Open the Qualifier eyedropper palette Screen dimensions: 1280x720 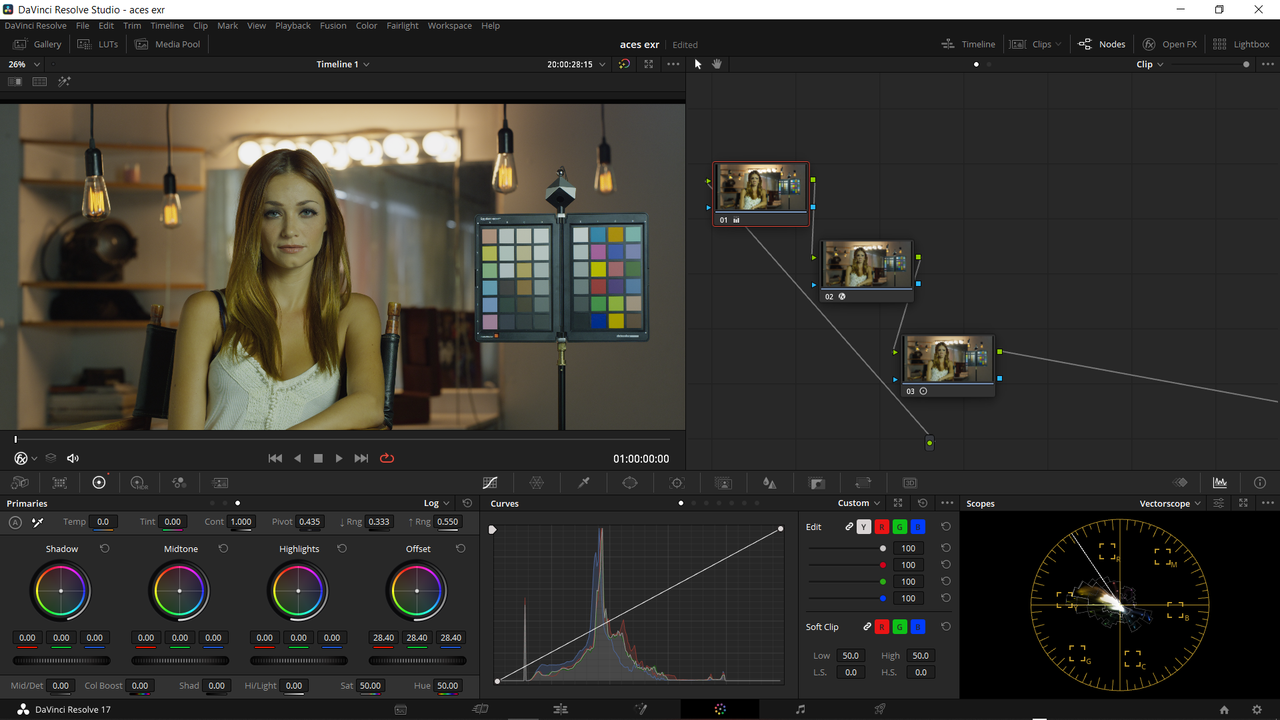[584, 483]
